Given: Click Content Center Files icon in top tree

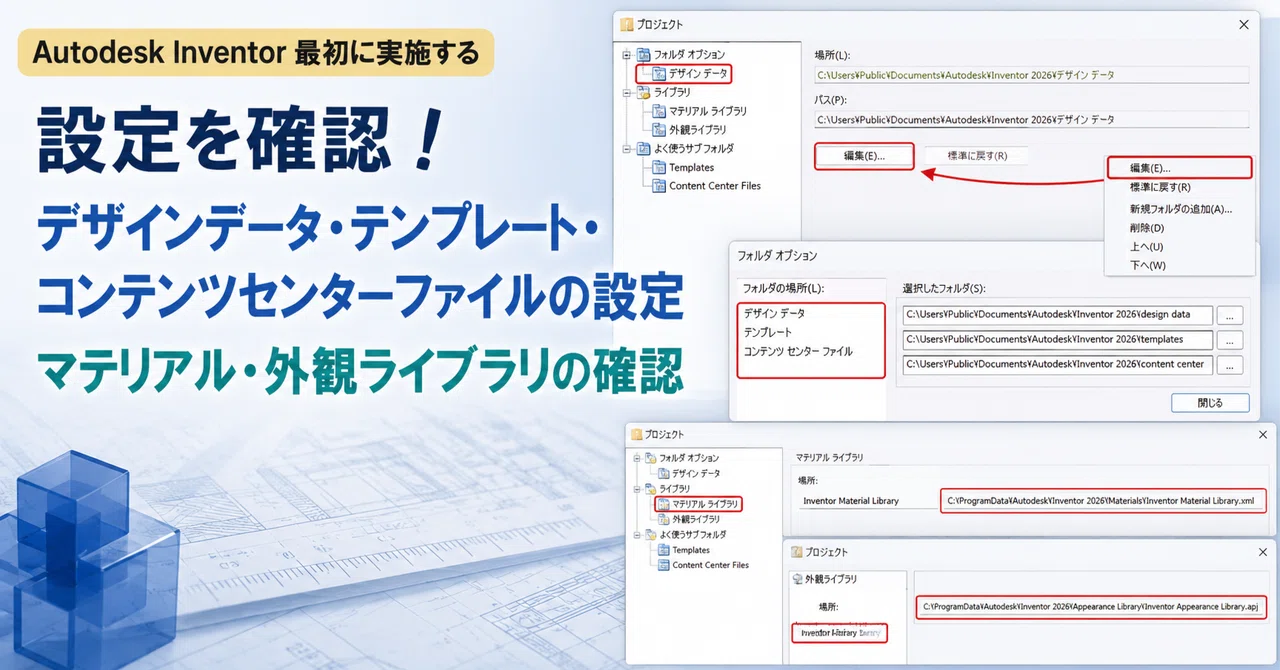Looking at the screenshot, I should (660, 186).
